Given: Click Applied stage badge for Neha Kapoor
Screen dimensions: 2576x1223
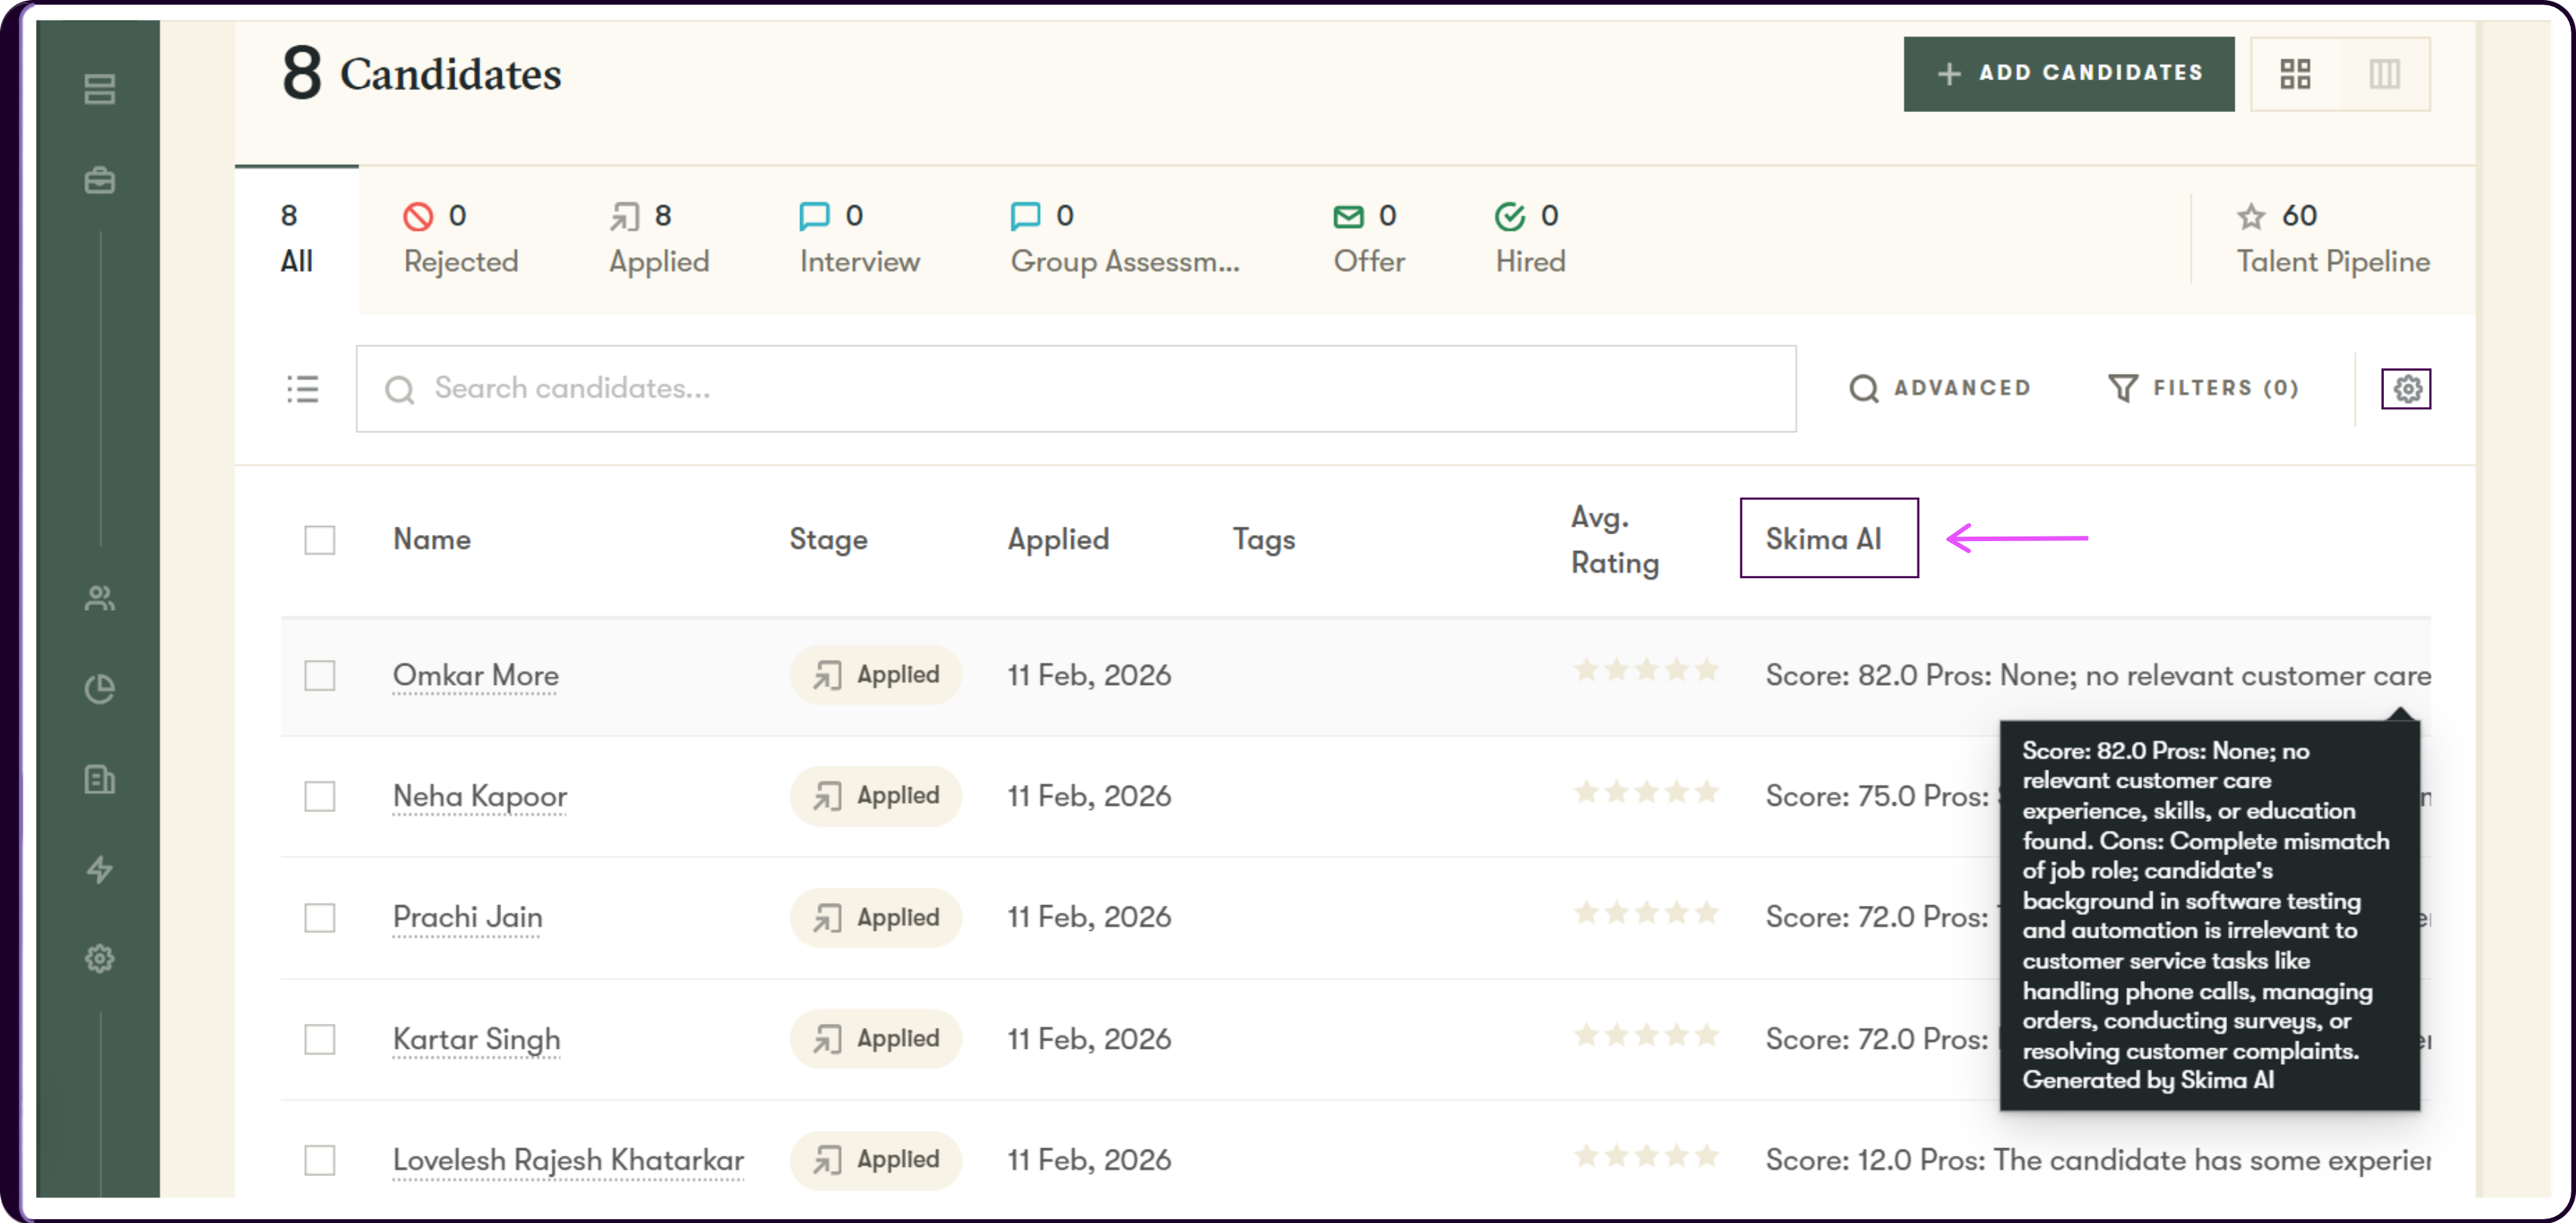Looking at the screenshot, I should (x=875, y=796).
